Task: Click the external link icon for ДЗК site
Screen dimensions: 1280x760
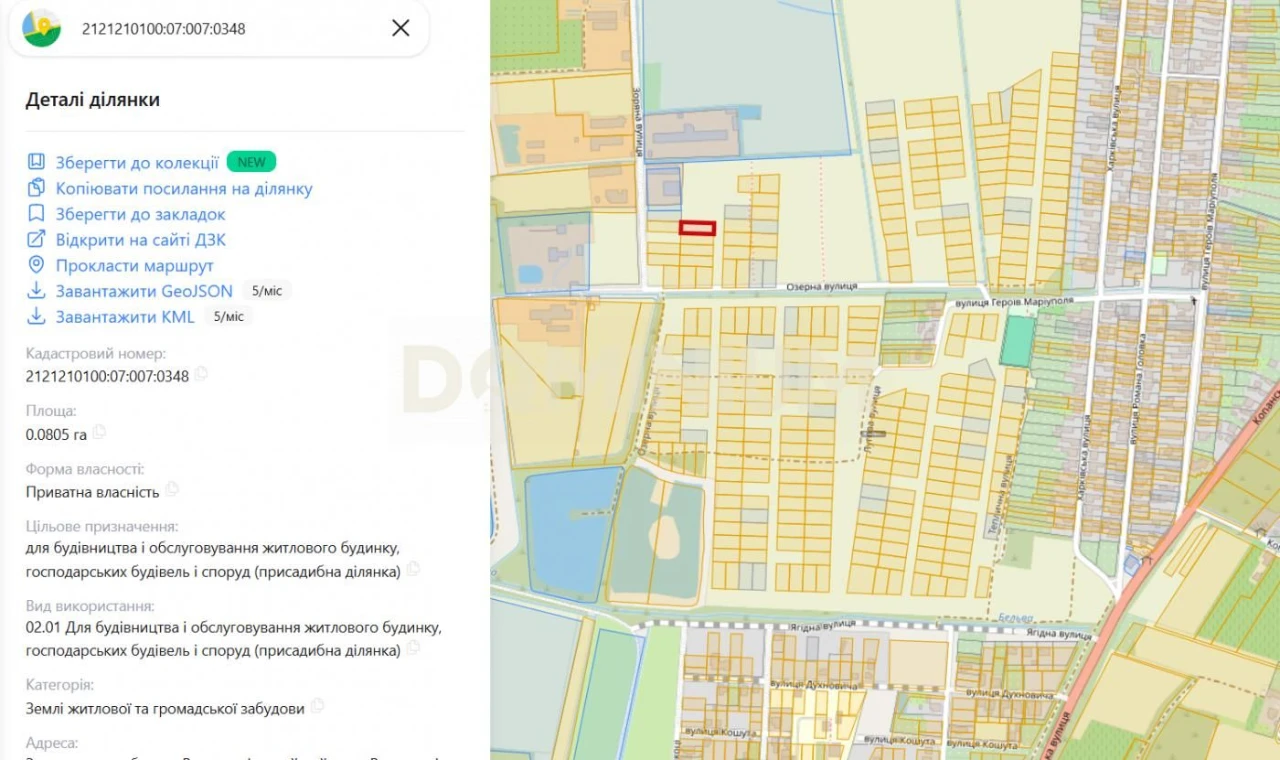Action: [37, 240]
